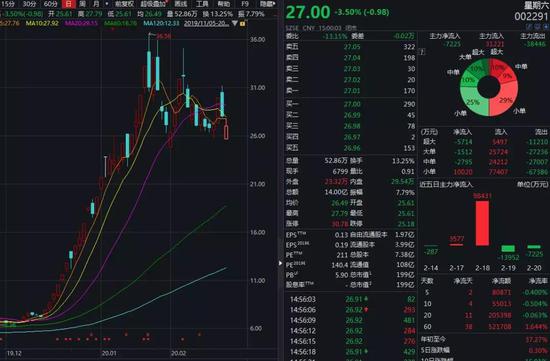This screenshot has height=361, width=550.
Task: Open F9 company information
Action: (245, 4)
